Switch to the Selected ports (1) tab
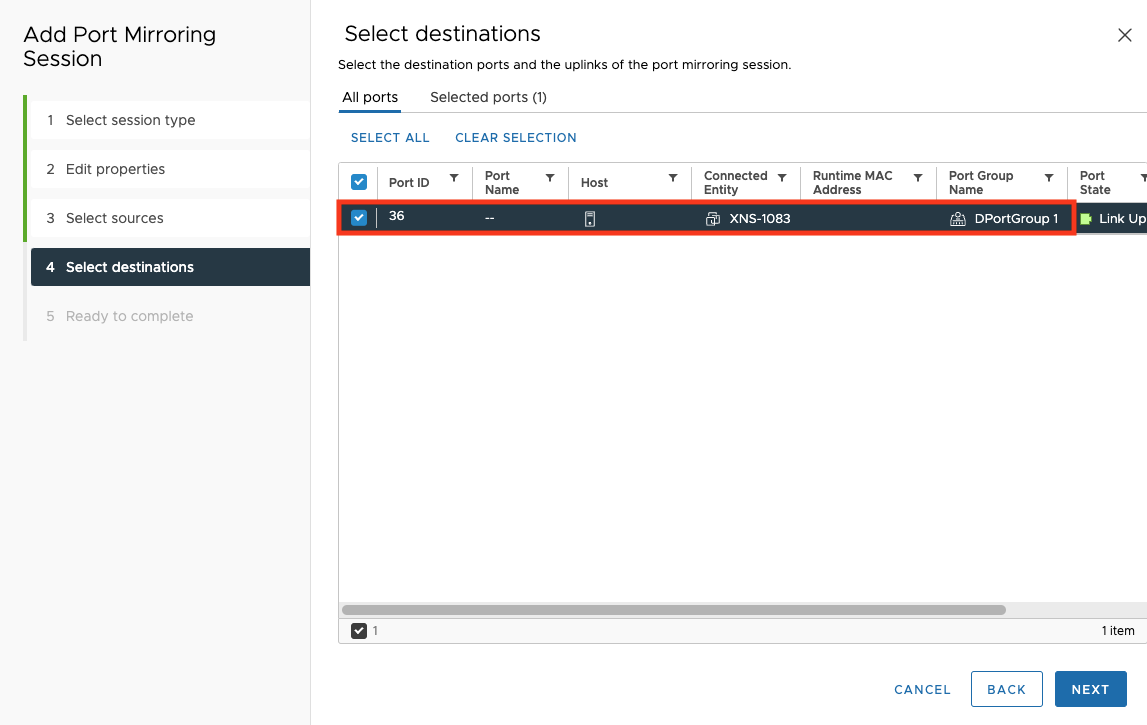The image size is (1147, 725). coord(488,97)
